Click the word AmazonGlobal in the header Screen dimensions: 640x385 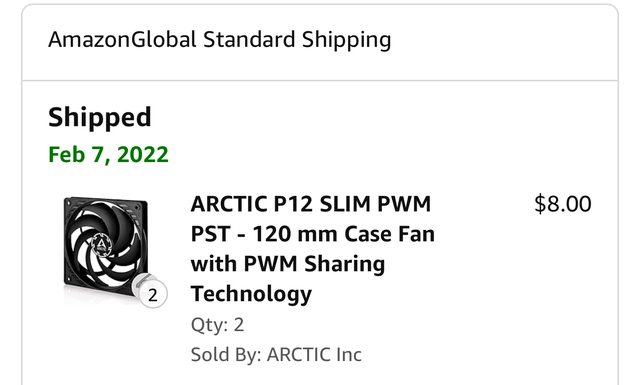pyautogui.click(x=122, y=40)
